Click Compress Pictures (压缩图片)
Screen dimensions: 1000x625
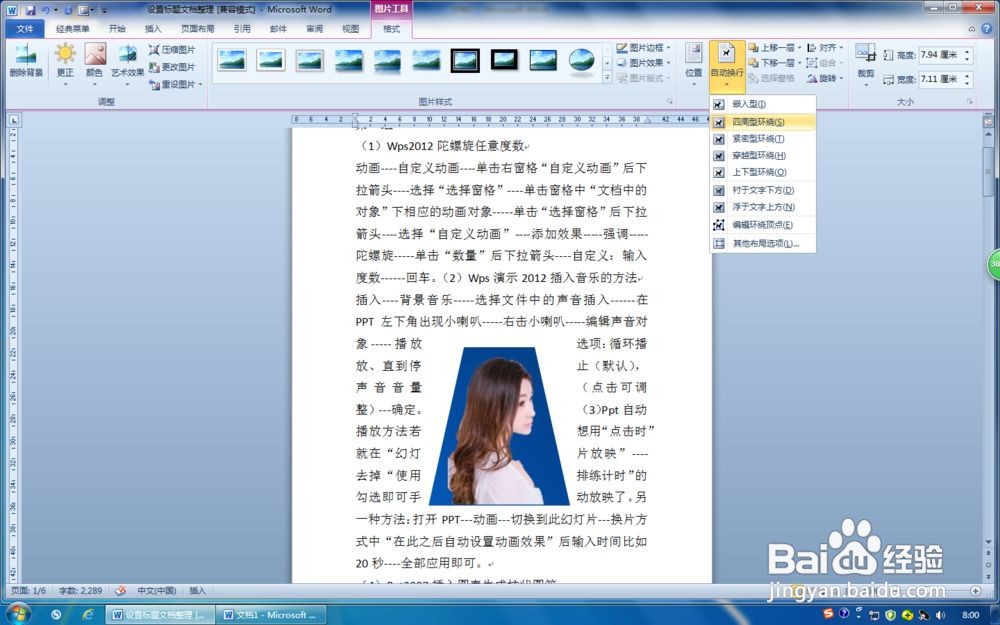click(x=172, y=50)
